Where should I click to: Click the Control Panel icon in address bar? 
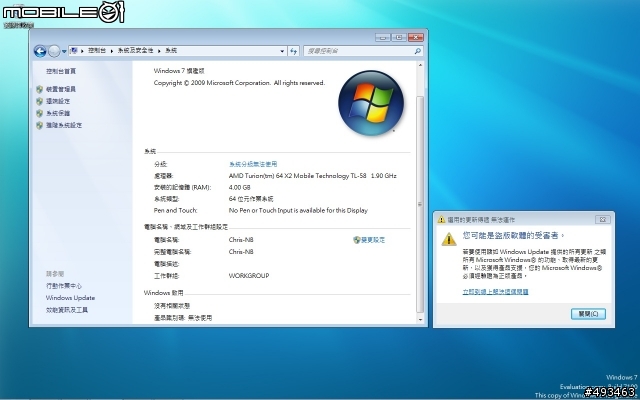point(74,51)
